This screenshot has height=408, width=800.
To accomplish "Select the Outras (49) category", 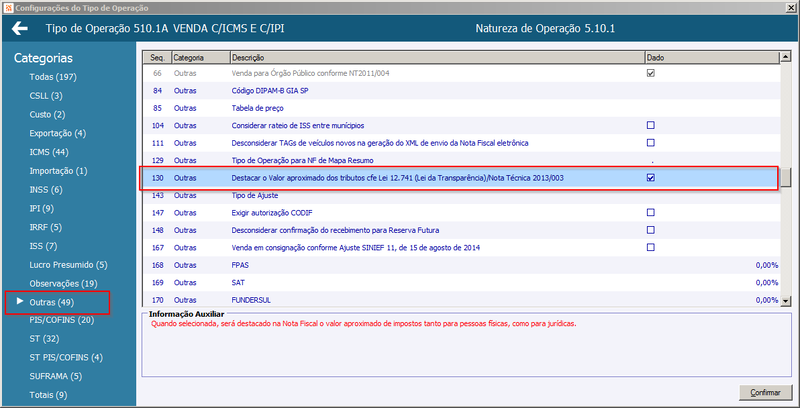I will pyautogui.click(x=52, y=302).
